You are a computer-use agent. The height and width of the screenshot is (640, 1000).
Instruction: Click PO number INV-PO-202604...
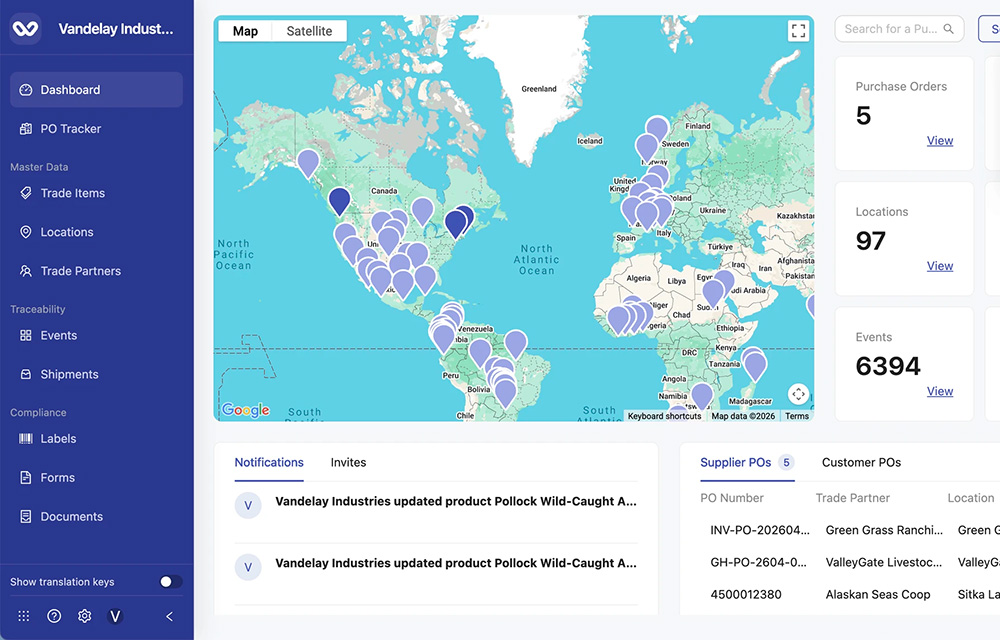pos(760,530)
